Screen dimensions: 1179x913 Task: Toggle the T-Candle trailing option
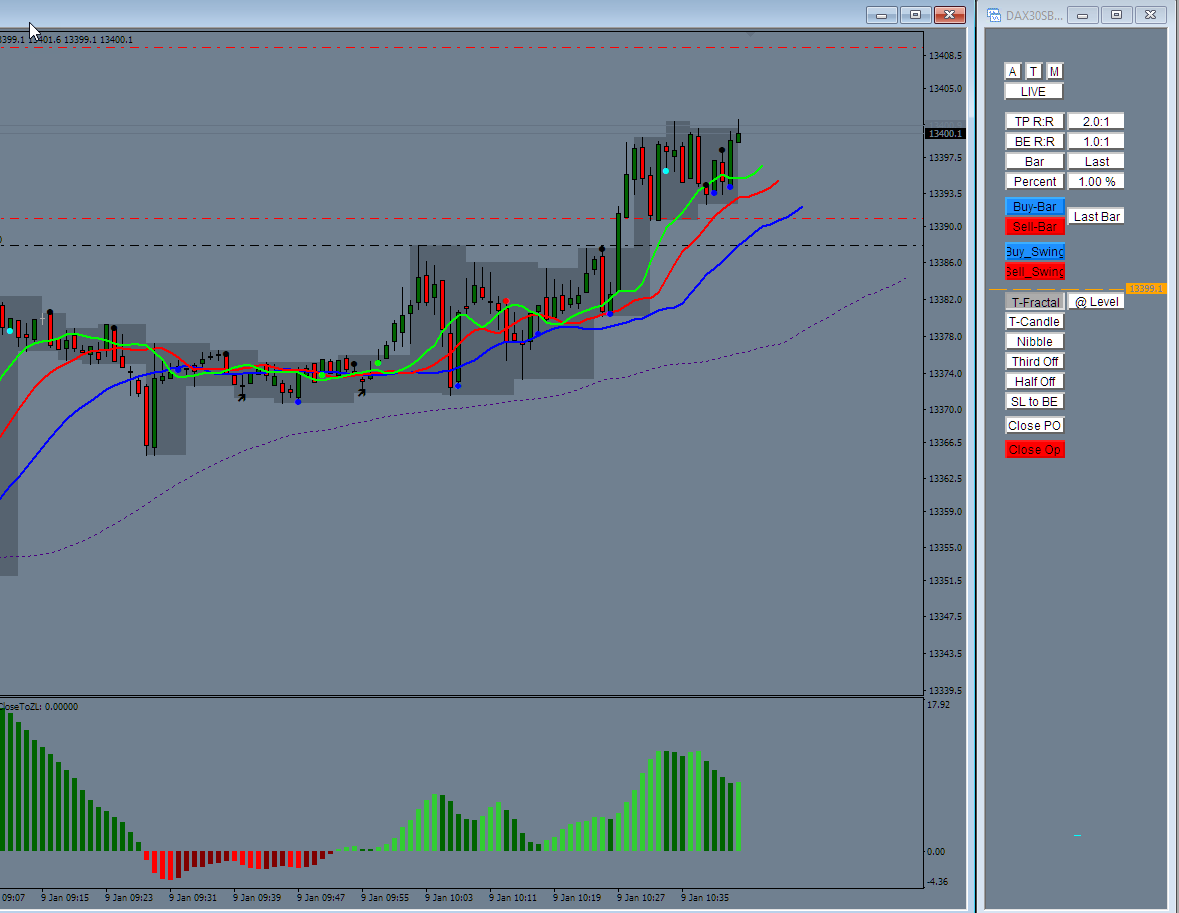[1035, 322]
